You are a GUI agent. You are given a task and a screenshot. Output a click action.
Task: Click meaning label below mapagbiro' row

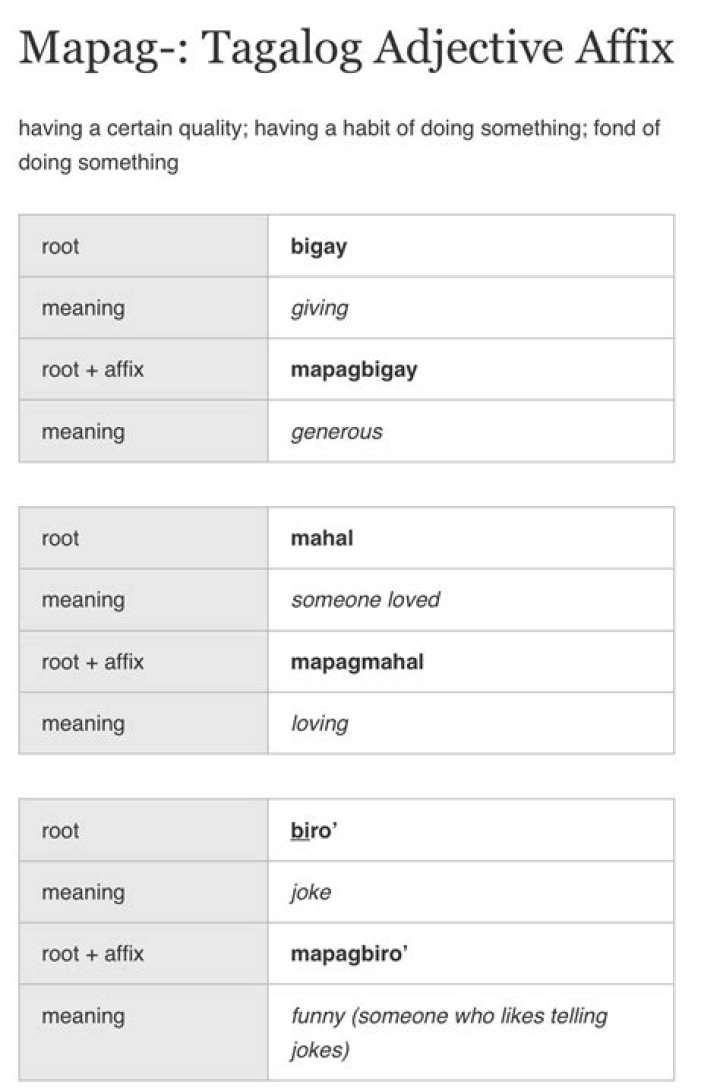click(x=83, y=1017)
